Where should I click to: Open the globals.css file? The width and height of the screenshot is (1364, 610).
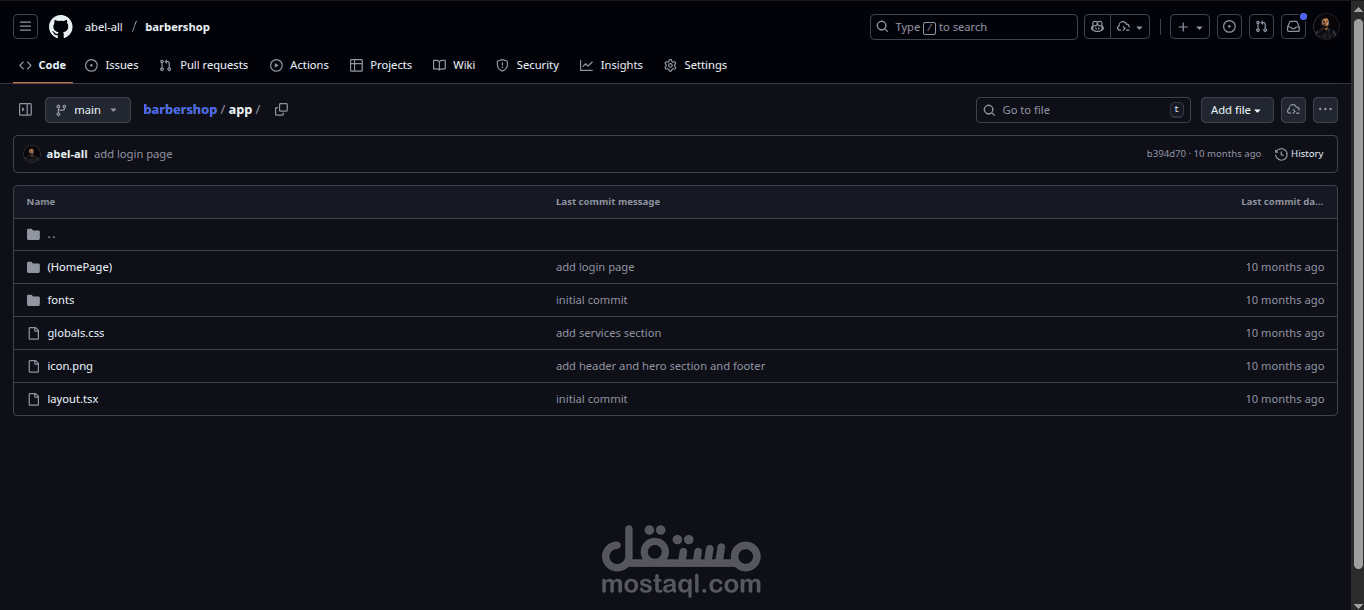76,333
